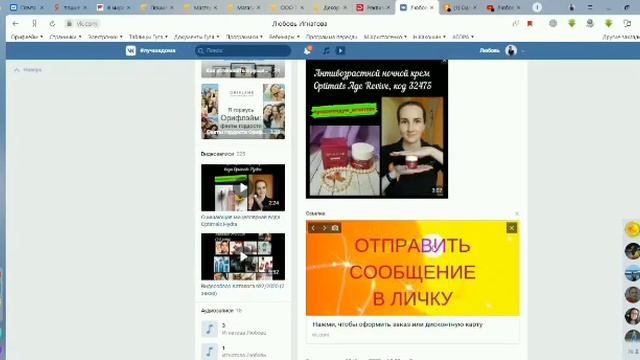Open the partially visible top sidebar thumbnail
This screenshot has height=360, width=640.
(243, 69)
